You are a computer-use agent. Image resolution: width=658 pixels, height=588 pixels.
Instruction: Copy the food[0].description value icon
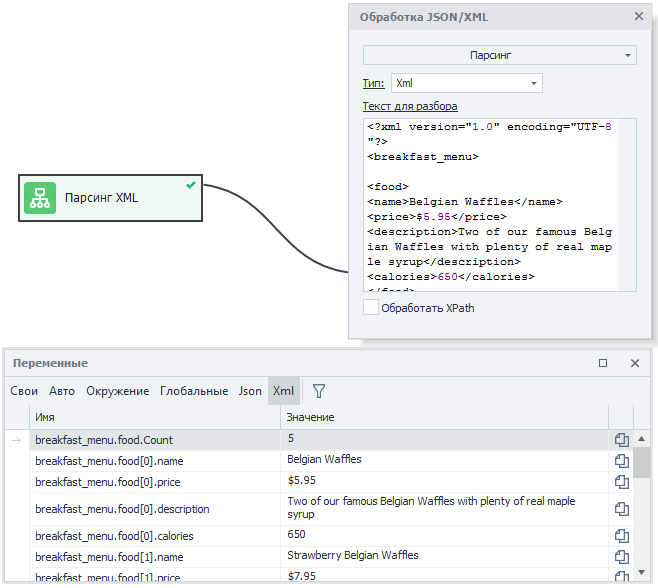click(621, 508)
